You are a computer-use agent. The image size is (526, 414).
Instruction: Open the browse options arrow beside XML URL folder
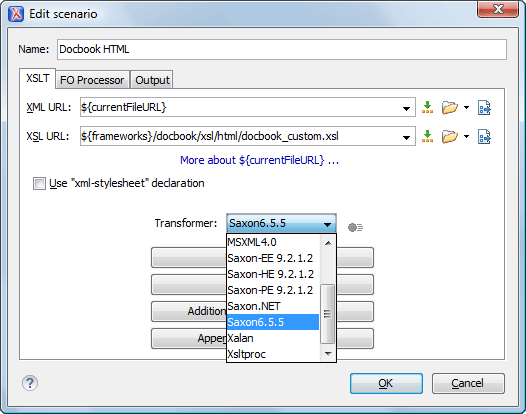click(466, 108)
